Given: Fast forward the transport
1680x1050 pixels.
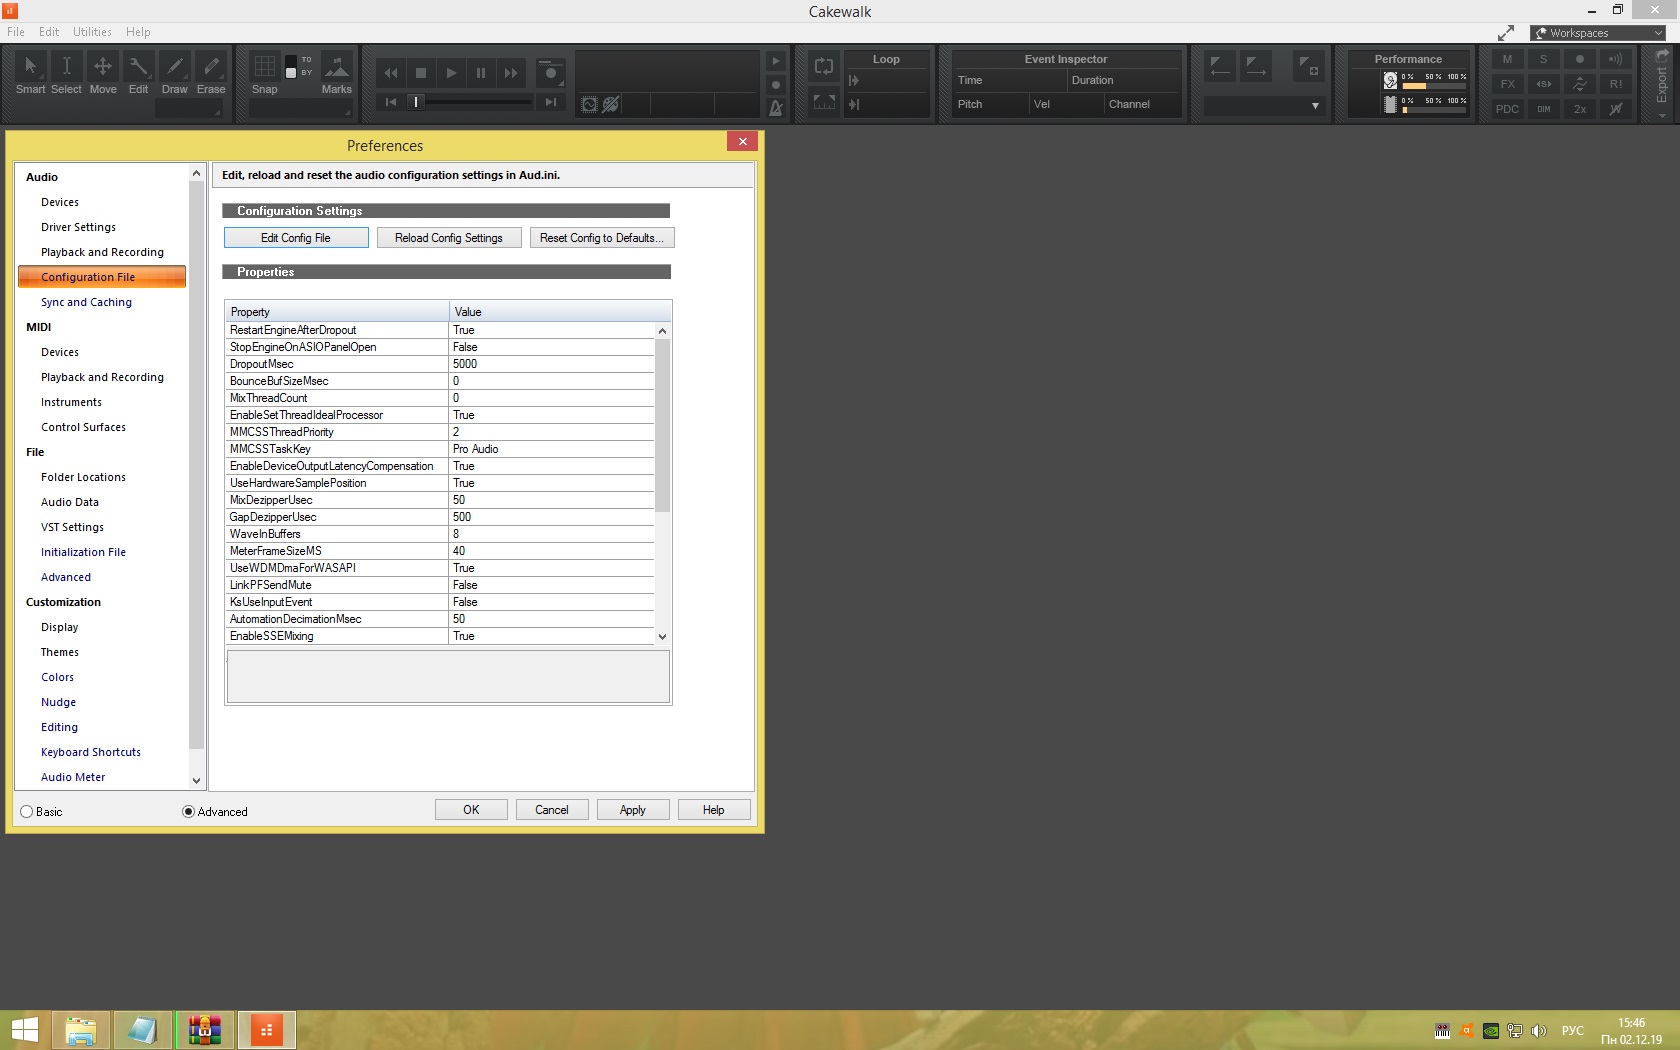Looking at the screenshot, I should click(x=511, y=73).
